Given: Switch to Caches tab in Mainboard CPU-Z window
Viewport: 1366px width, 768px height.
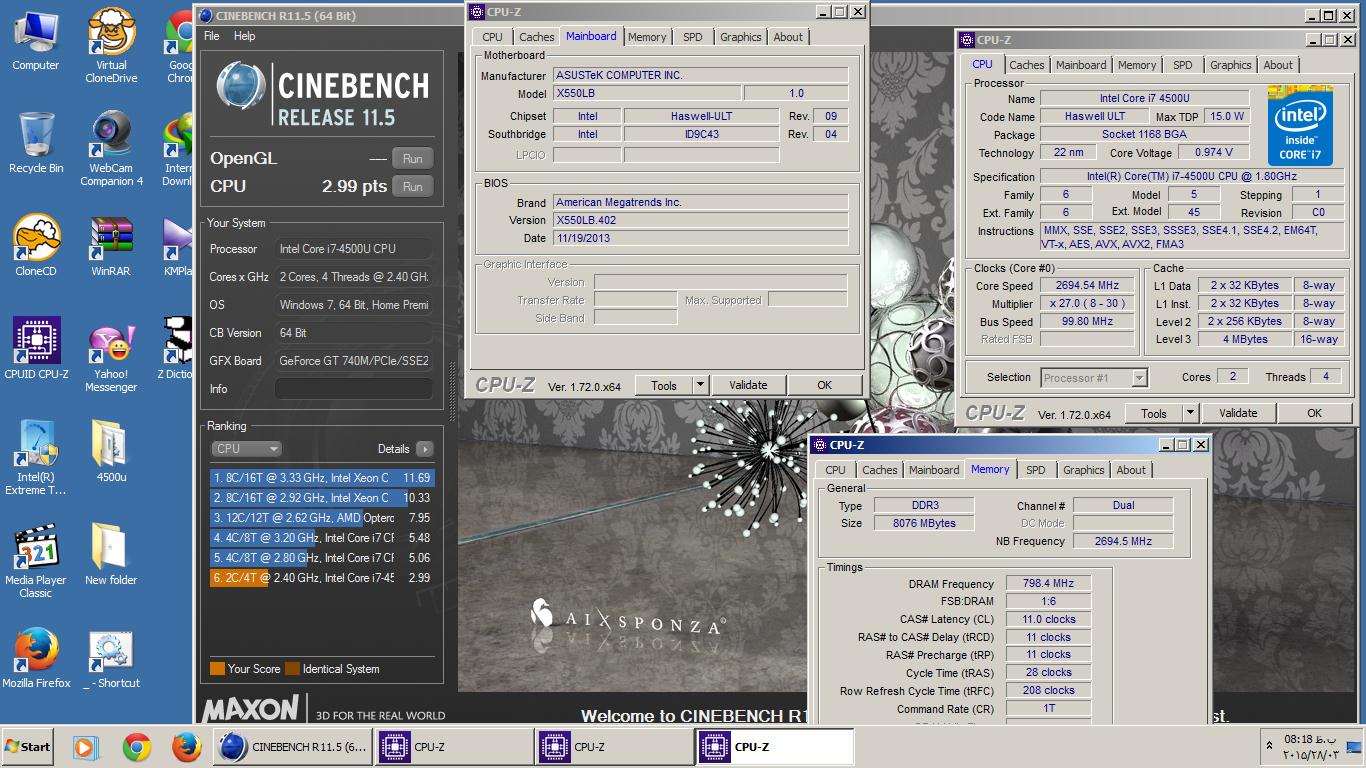Looking at the screenshot, I should pyautogui.click(x=537, y=37).
